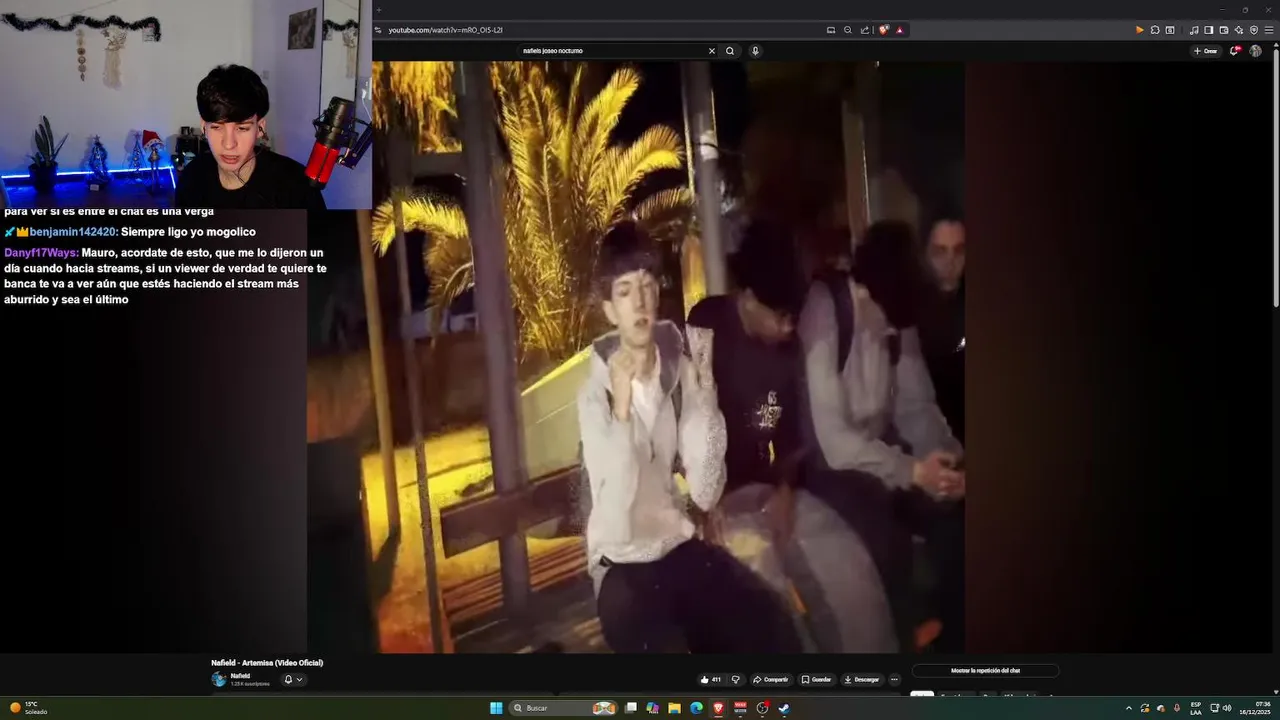The image size is (1280, 720).
Task: Click the orange play extension icon
Action: click(x=1139, y=30)
